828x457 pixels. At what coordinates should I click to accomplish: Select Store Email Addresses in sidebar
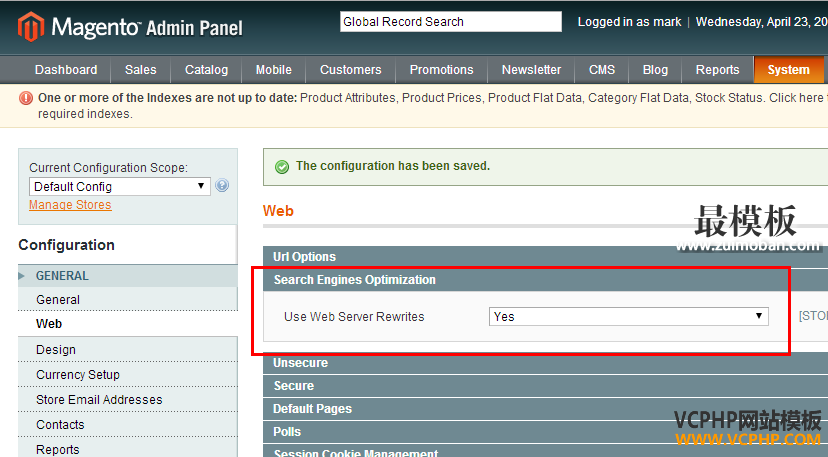tap(128, 400)
